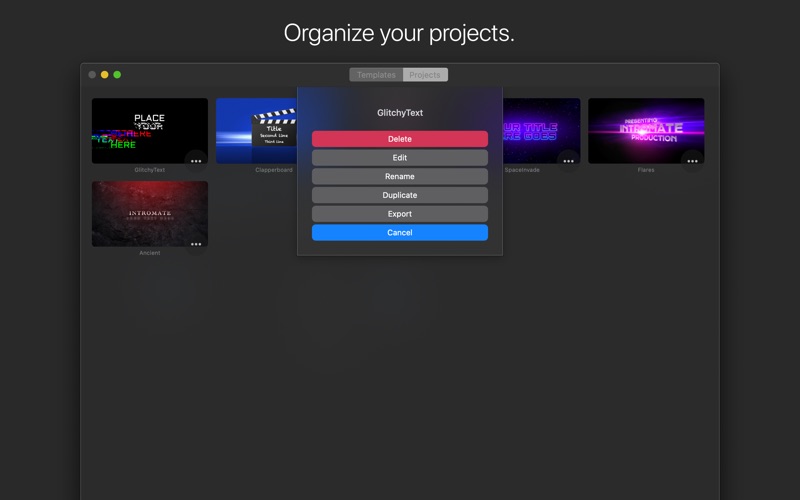Switch to the Projects tab
Screen dimensions: 800x500
[x=425, y=74]
